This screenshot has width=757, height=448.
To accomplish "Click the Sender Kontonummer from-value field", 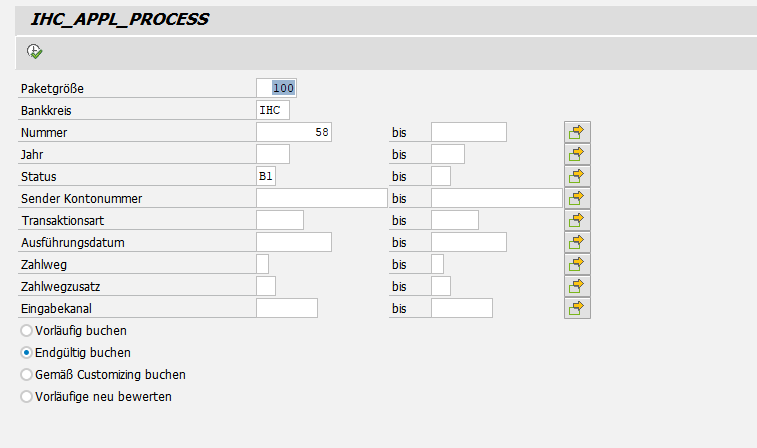I will pos(321,198).
